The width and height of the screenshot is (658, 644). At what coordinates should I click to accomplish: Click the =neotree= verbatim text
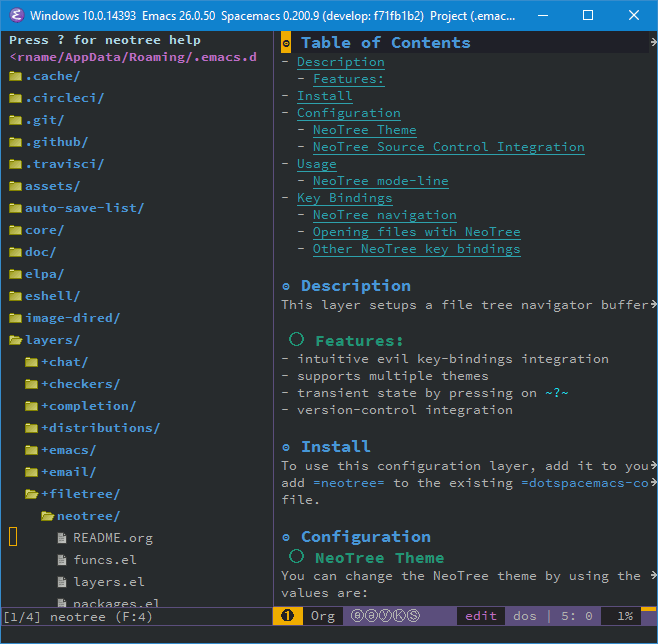click(349, 483)
